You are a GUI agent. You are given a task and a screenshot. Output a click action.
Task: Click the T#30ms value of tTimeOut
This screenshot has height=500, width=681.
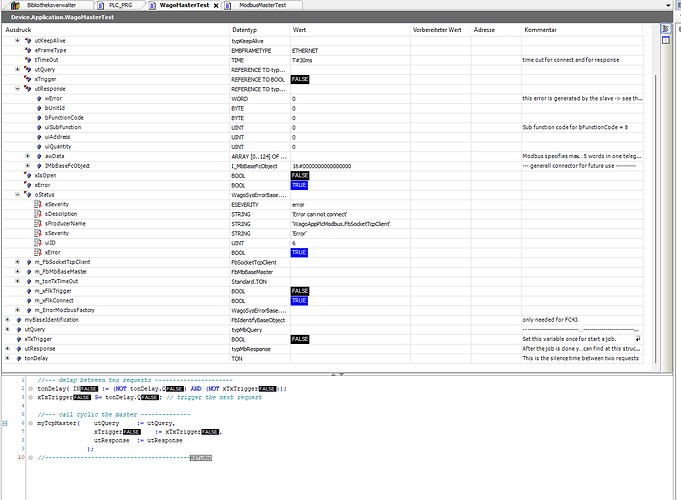click(302, 60)
